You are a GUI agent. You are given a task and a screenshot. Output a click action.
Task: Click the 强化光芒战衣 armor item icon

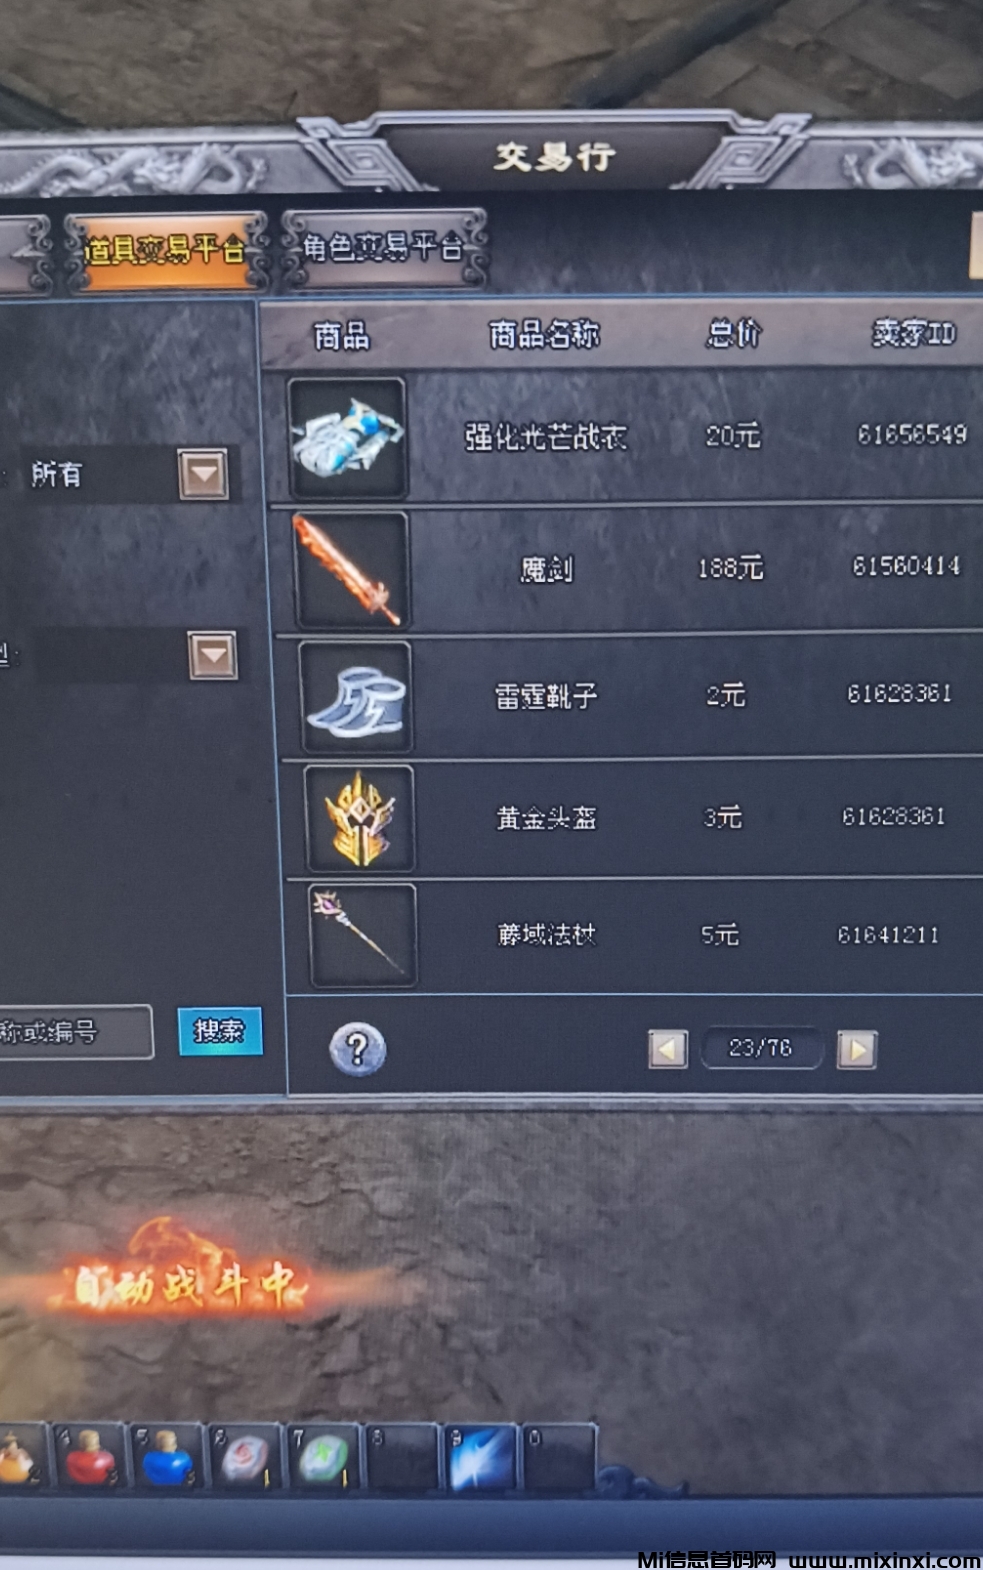click(x=347, y=438)
